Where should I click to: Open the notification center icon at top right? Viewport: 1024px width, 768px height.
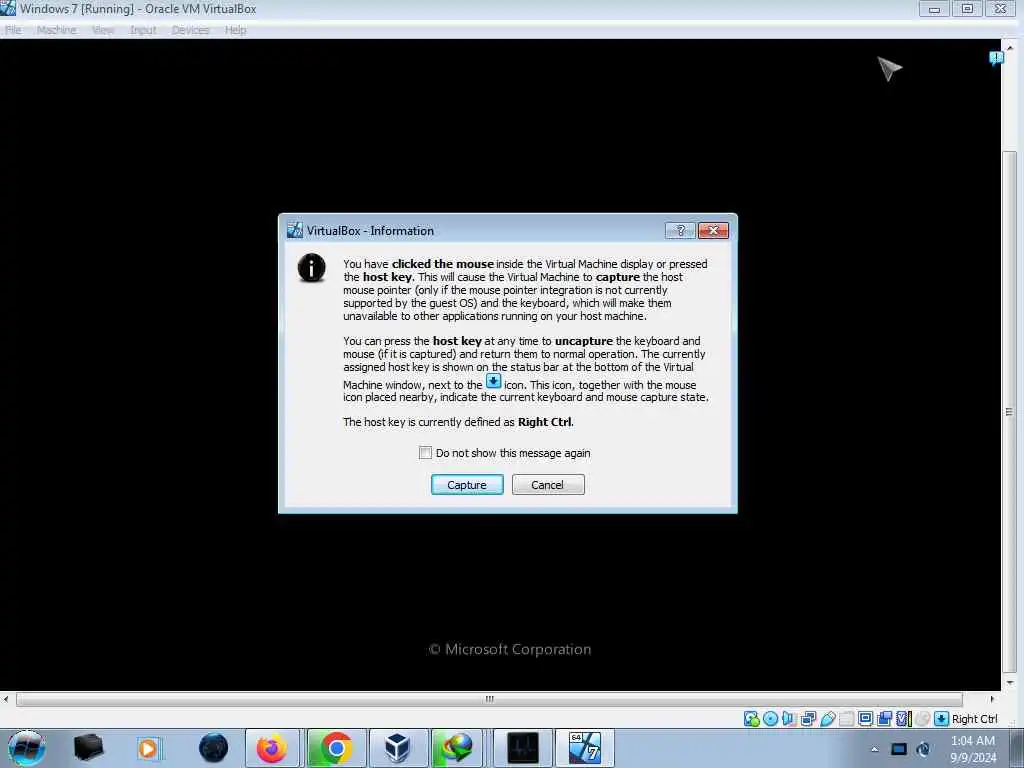coord(996,58)
